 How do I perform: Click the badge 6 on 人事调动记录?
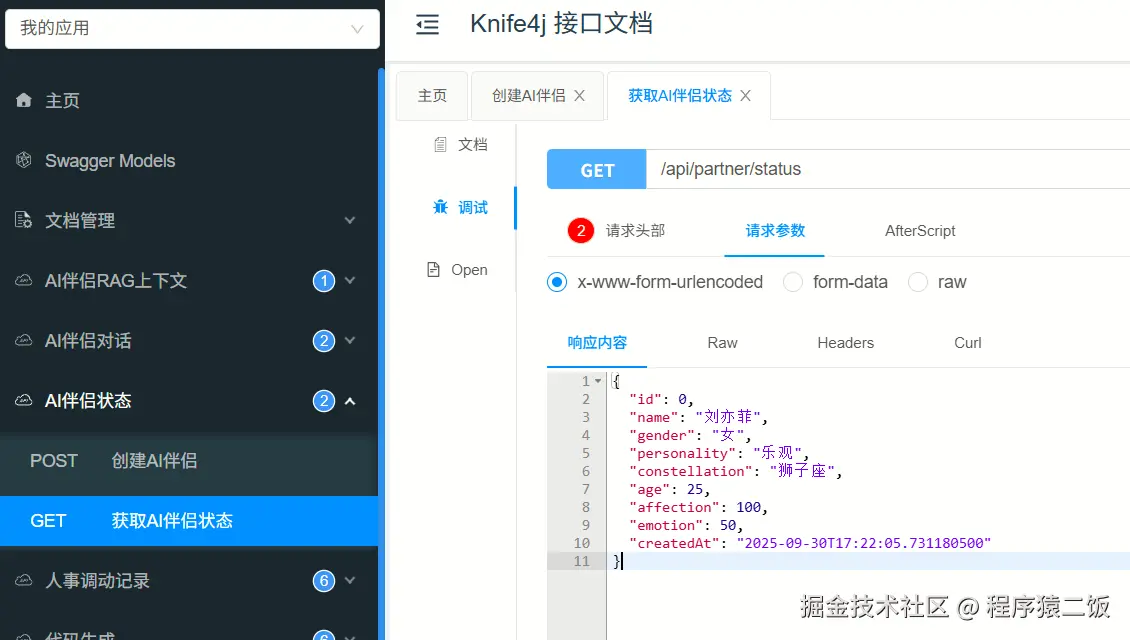(x=324, y=580)
